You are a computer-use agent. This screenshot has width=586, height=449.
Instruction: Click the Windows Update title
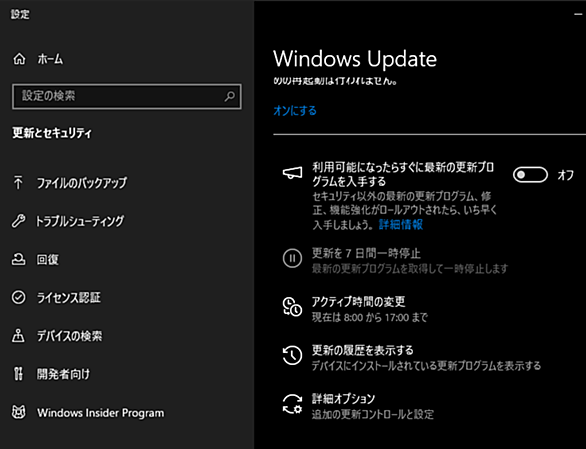click(x=355, y=59)
